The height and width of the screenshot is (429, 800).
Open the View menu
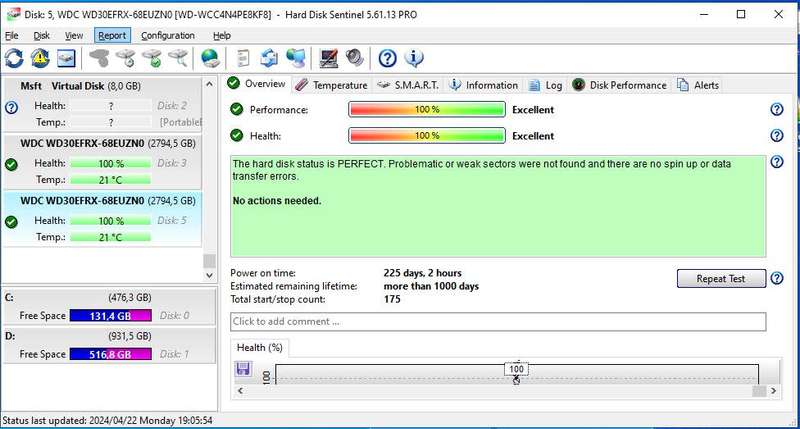coord(73,36)
